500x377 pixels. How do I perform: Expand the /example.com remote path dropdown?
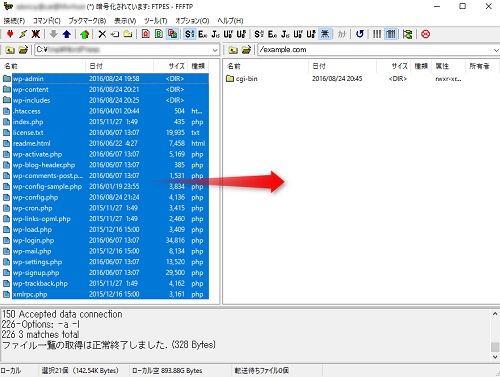496,50
